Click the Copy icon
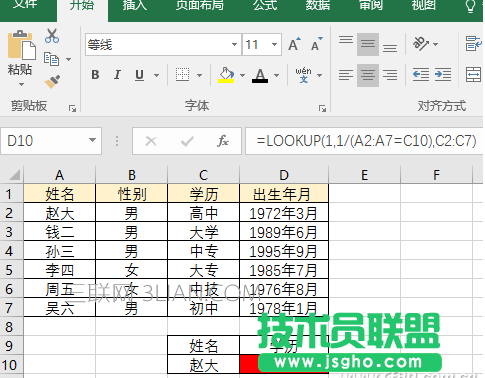 [x=51, y=59]
